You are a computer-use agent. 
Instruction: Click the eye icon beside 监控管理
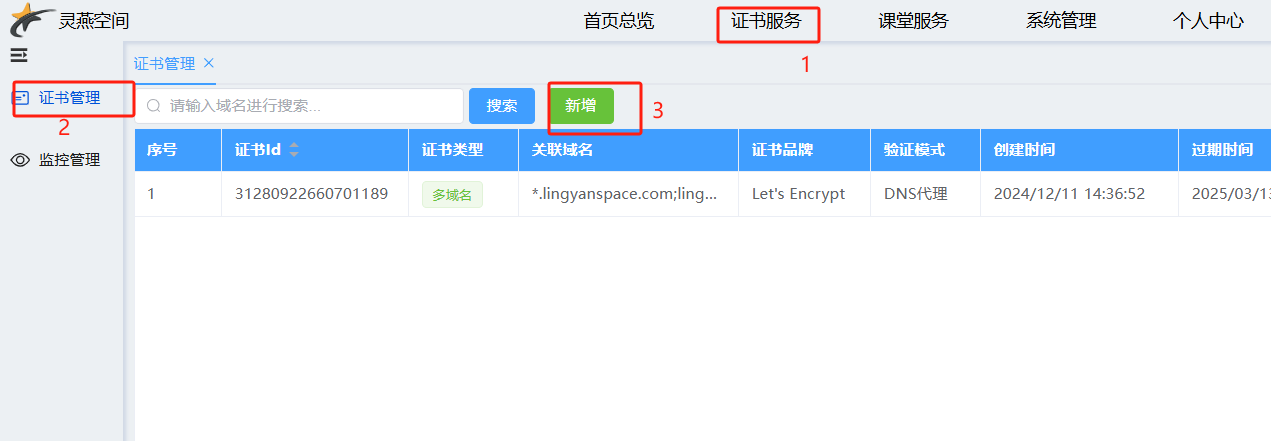[20, 160]
